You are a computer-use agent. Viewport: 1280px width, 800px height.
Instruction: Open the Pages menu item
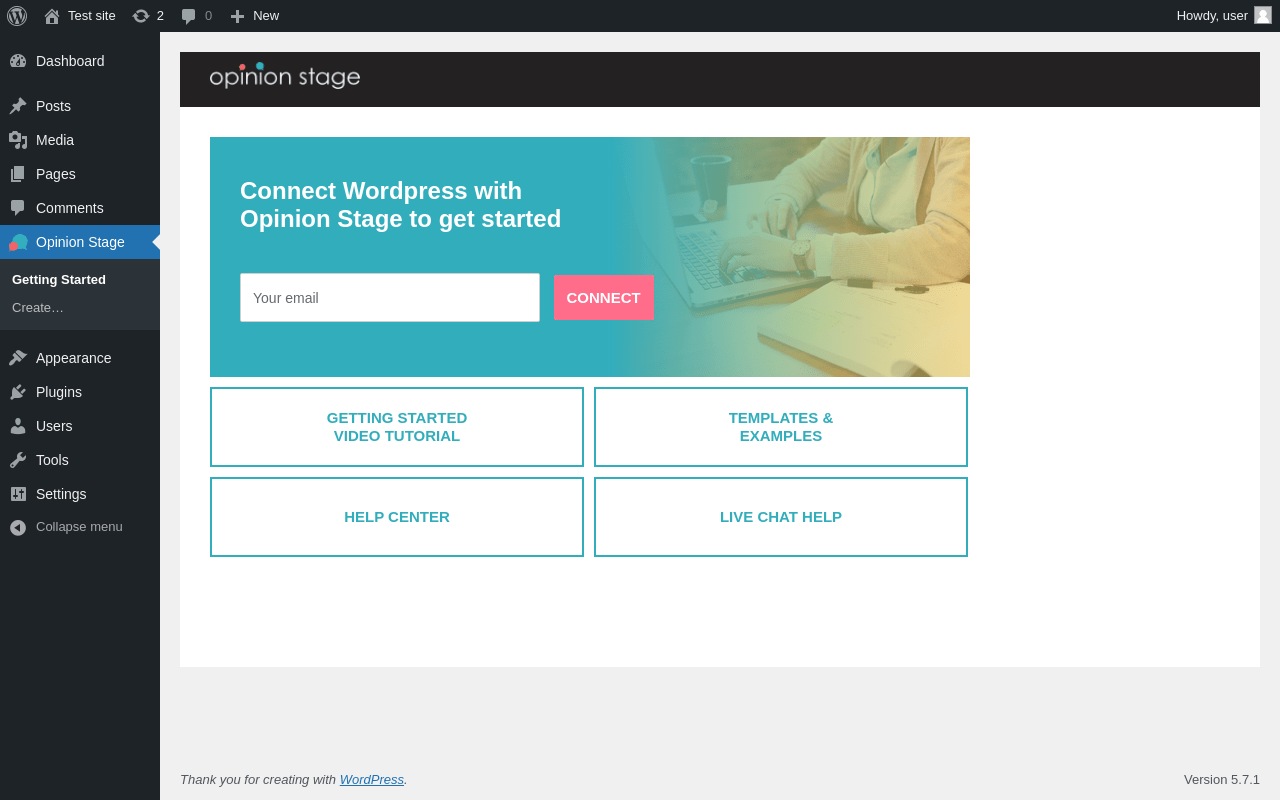(80, 174)
